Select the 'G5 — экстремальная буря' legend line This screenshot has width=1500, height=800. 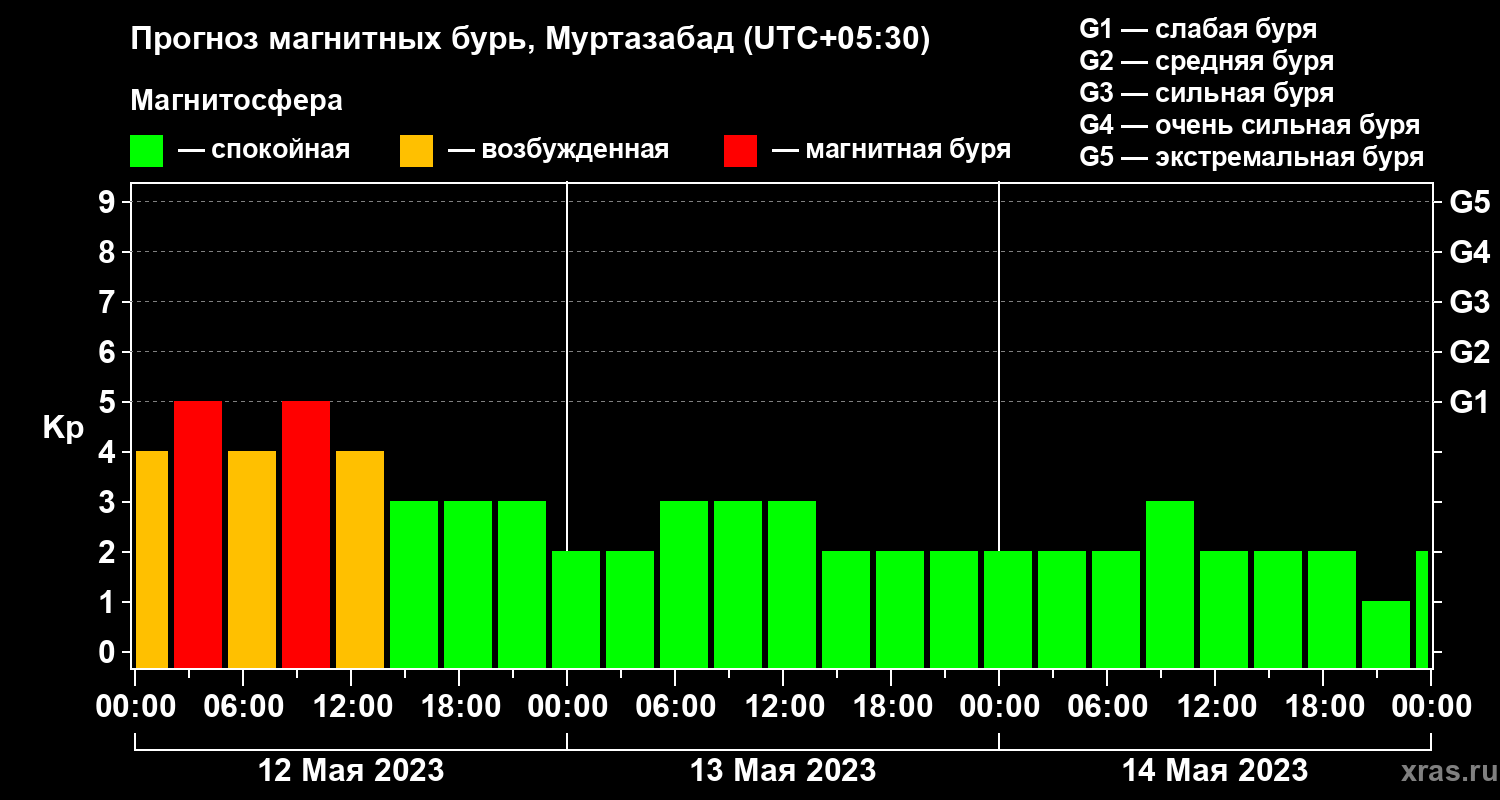(x=1252, y=157)
